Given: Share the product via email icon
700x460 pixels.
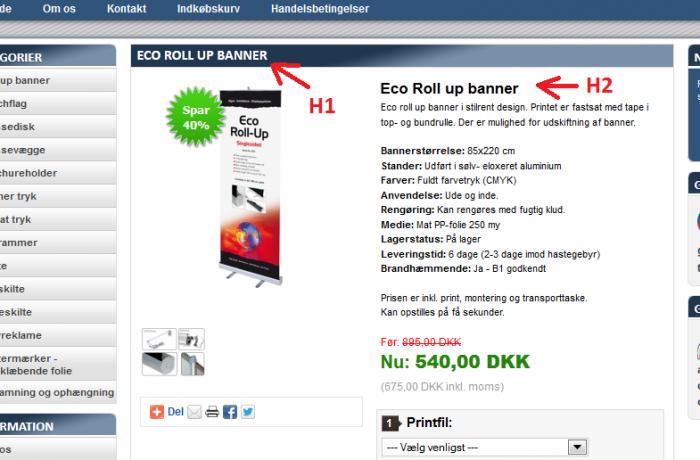Looking at the screenshot, I should tap(194, 412).
